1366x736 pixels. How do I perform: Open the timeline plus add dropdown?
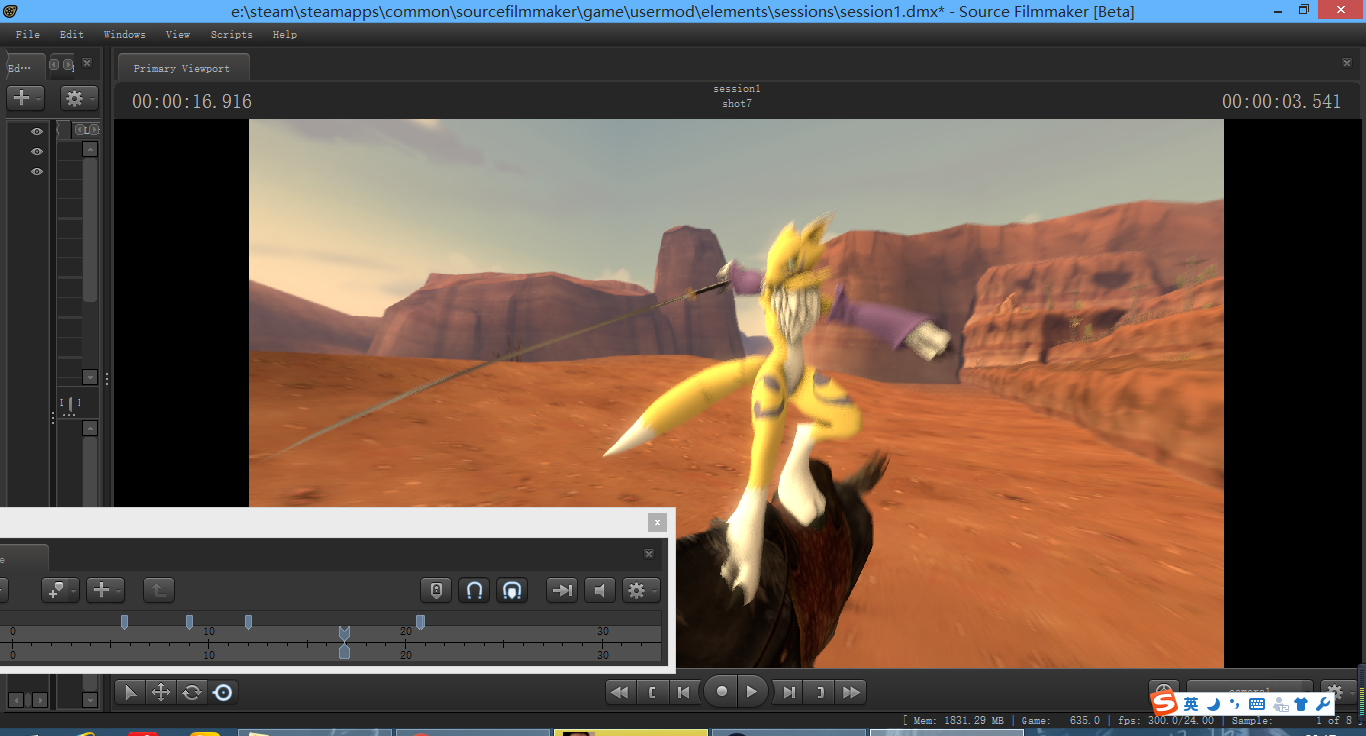coord(105,590)
